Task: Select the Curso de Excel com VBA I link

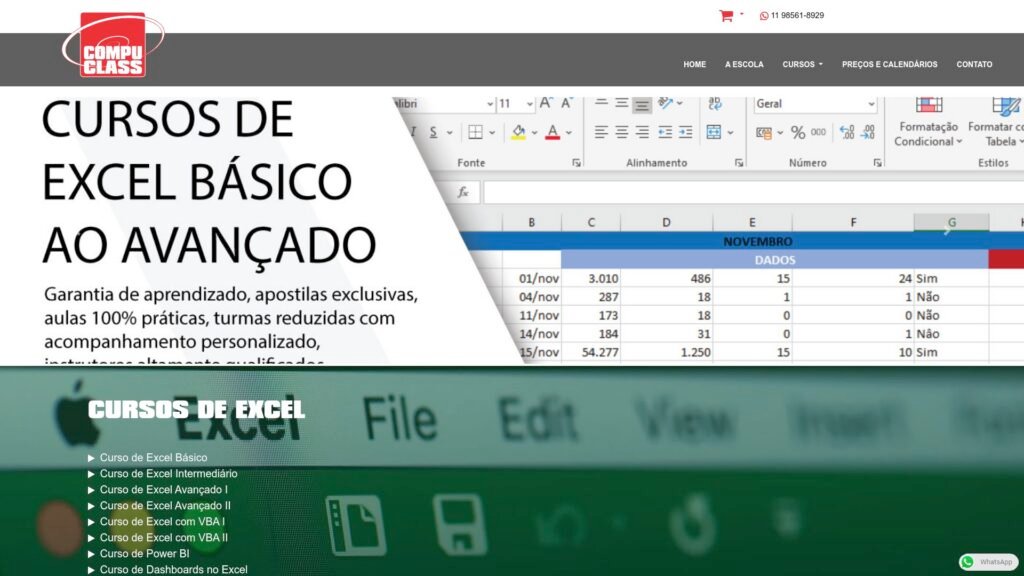Action: (x=162, y=522)
